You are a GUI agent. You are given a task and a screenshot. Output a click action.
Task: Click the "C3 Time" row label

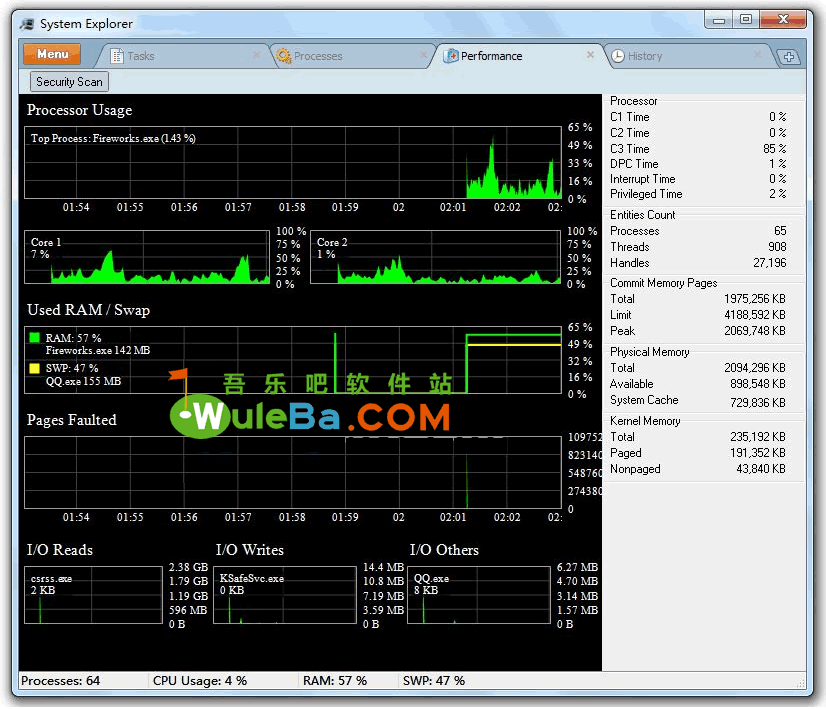[630, 149]
